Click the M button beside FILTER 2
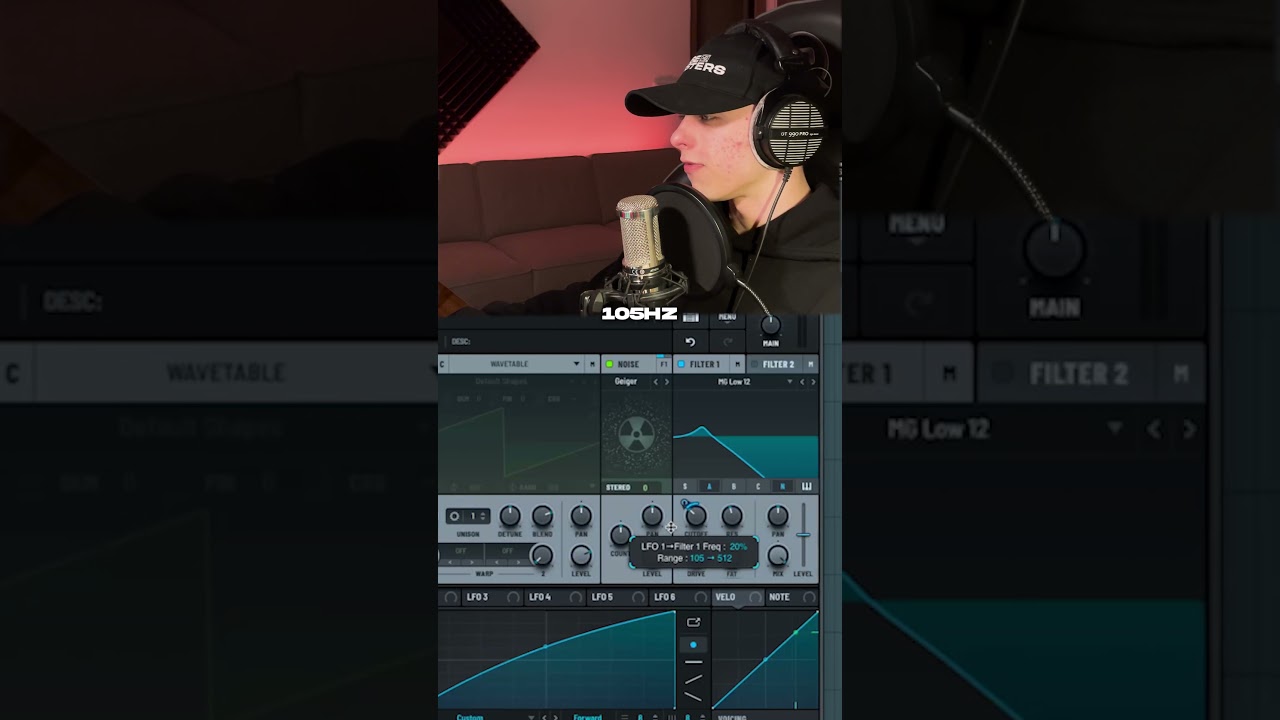The width and height of the screenshot is (1280, 720). (x=811, y=364)
